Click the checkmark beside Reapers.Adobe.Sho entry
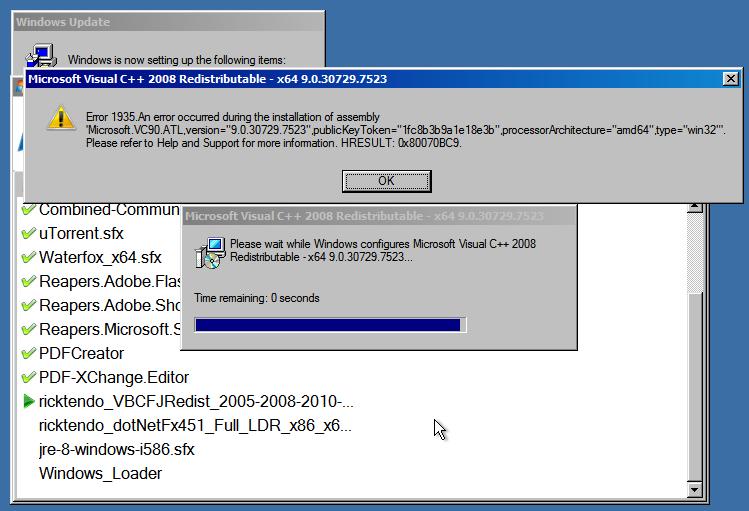 coord(29,305)
